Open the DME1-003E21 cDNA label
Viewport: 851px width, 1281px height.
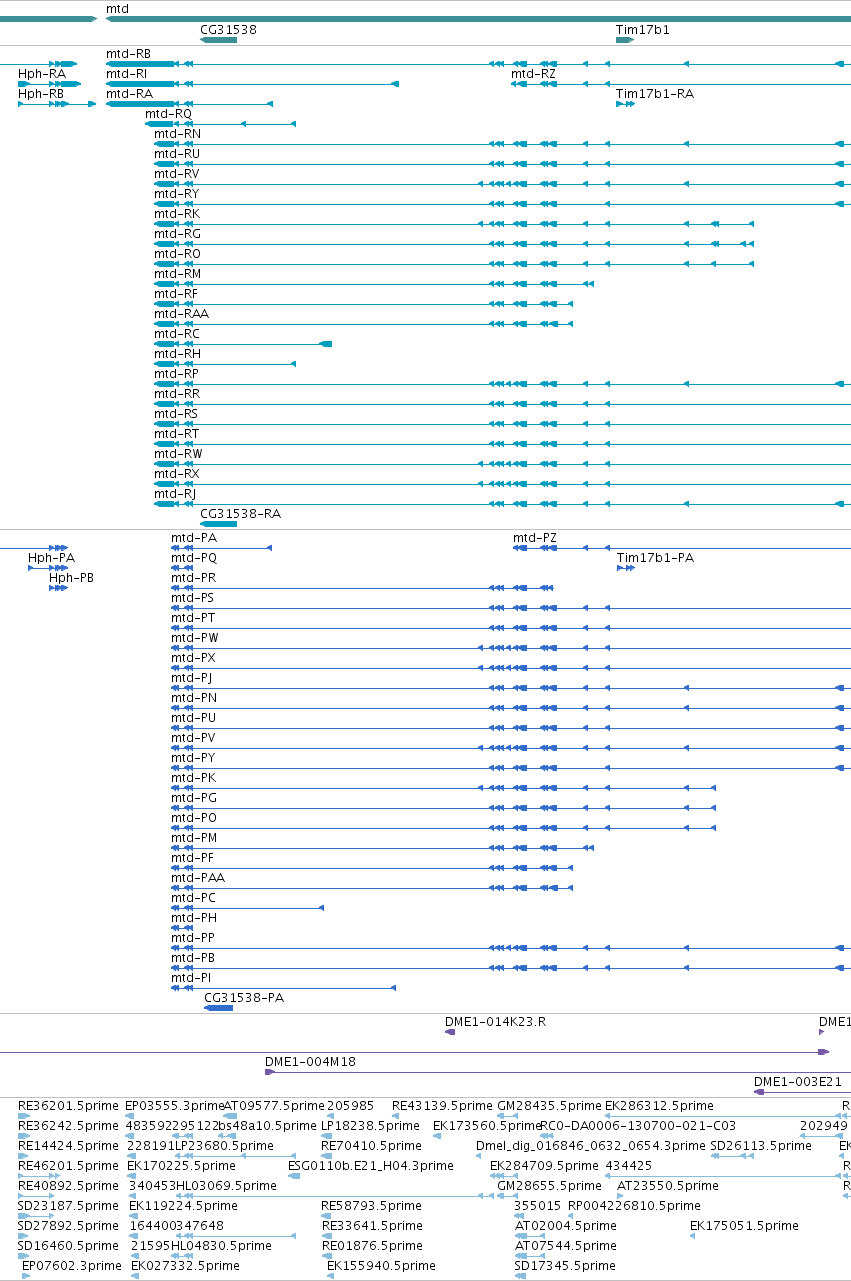click(797, 1082)
